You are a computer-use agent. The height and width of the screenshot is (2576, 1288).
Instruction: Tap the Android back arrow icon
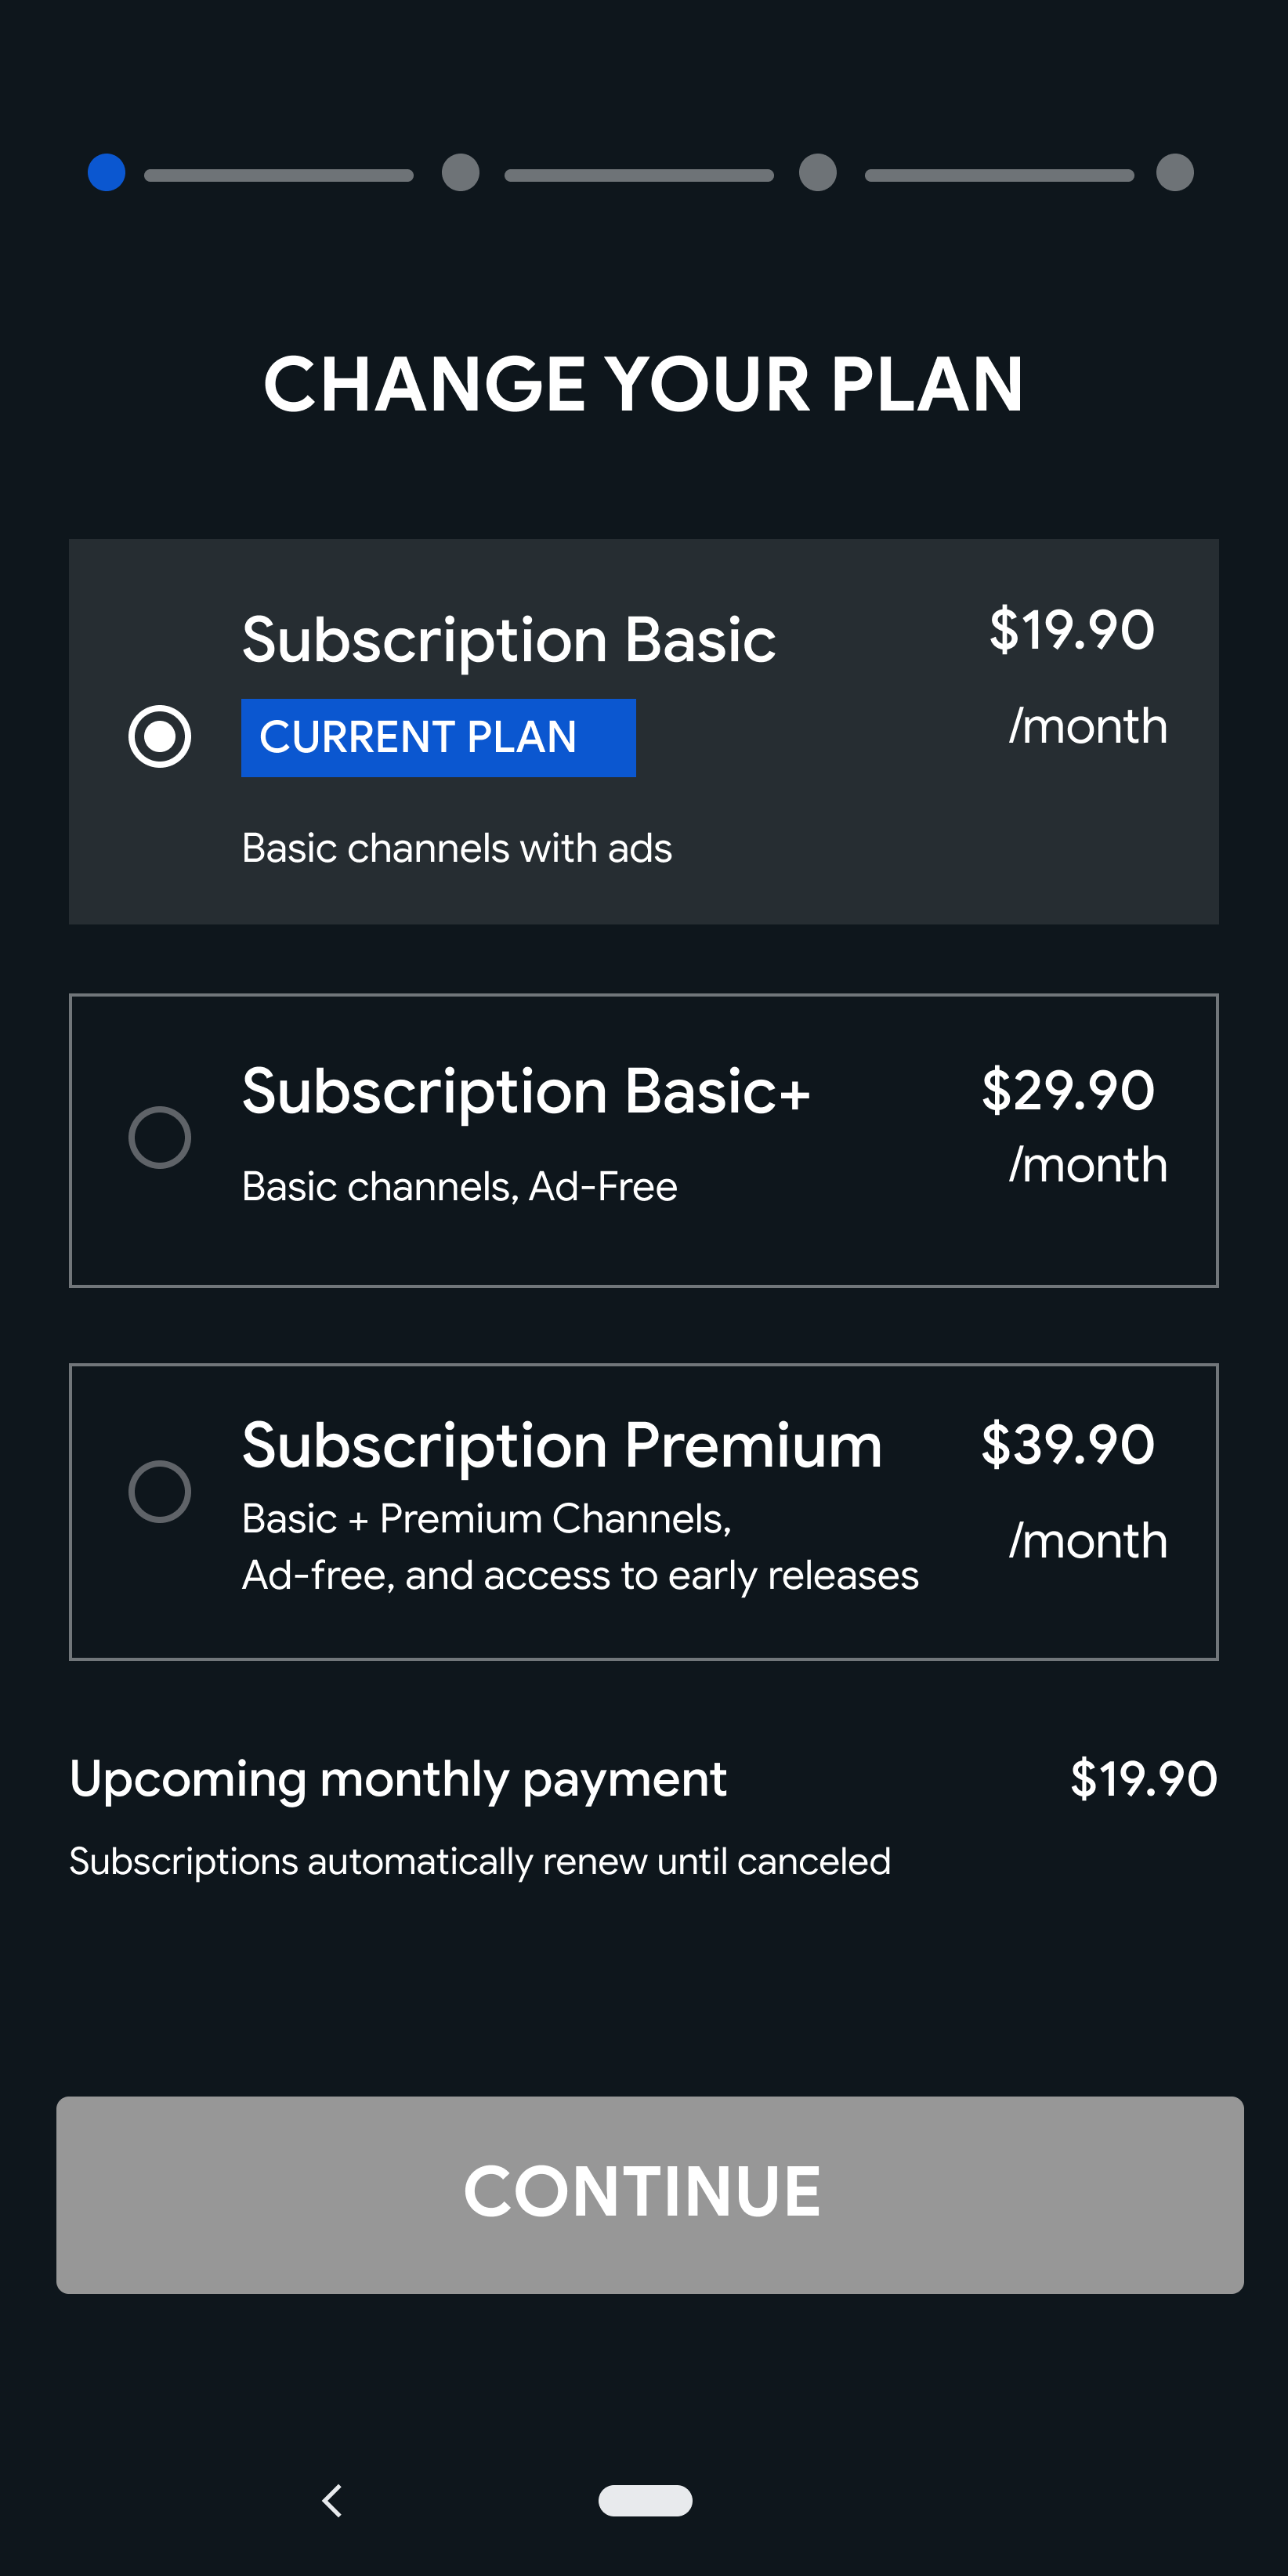pyautogui.click(x=333, y=2500)
